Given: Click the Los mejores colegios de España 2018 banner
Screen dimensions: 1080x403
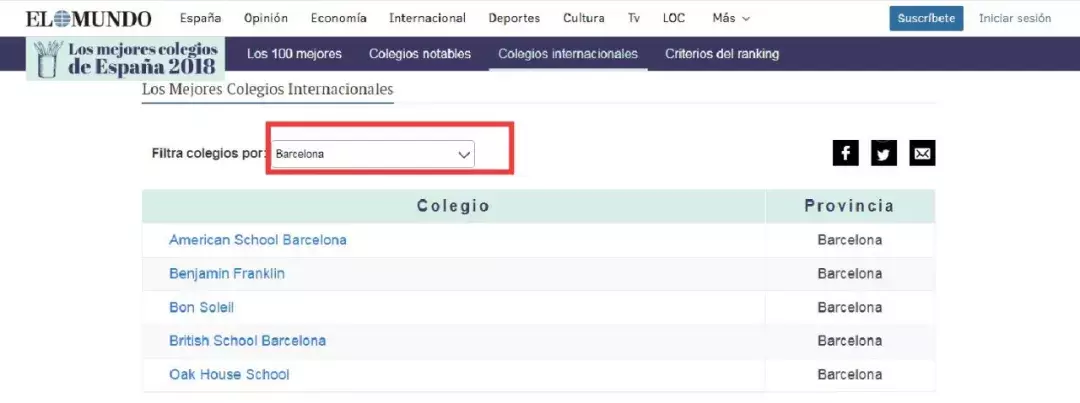Looking at the screenshot, I should click(x=125, y=59).
